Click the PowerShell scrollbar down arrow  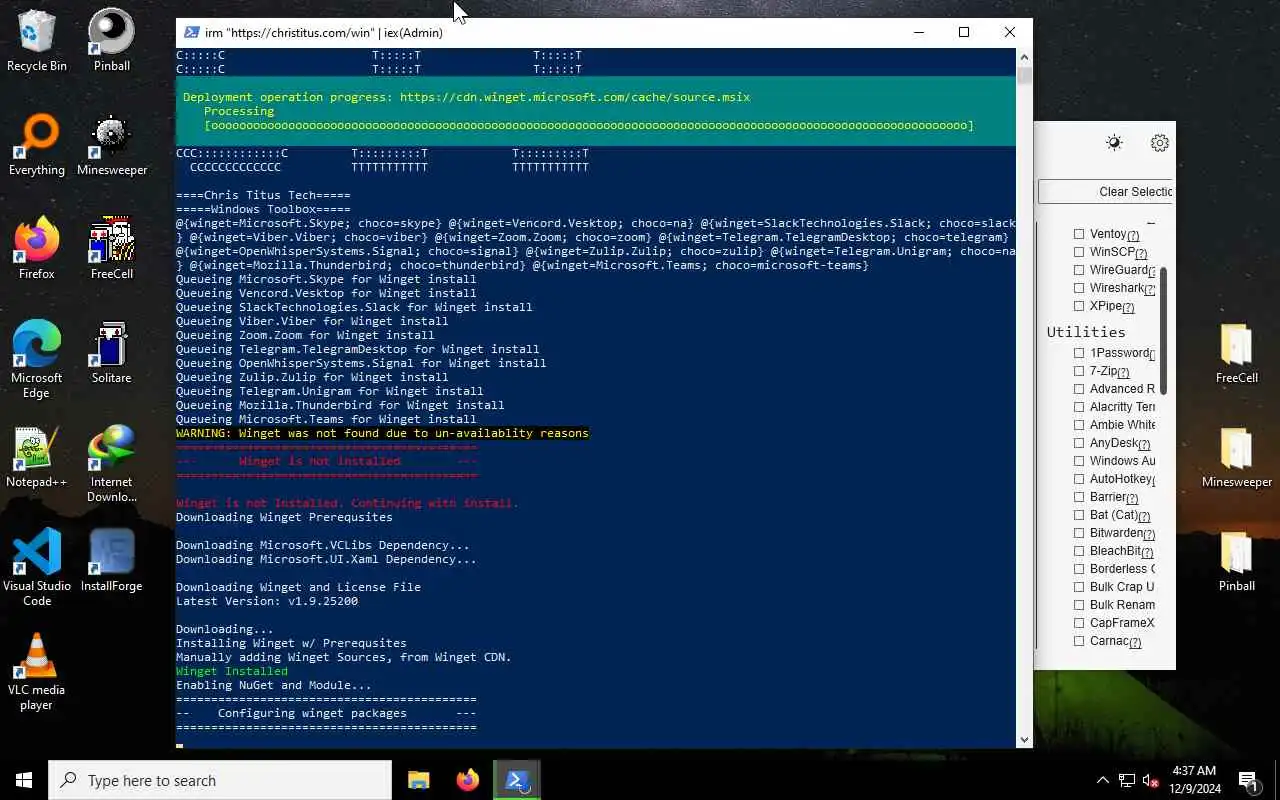(x=1024, y=740)
